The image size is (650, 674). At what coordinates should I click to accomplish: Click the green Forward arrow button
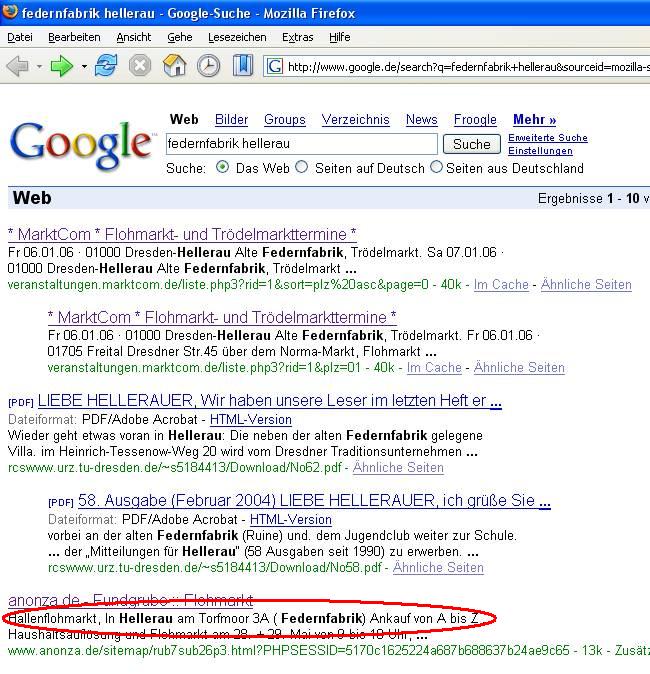[61, 67]
